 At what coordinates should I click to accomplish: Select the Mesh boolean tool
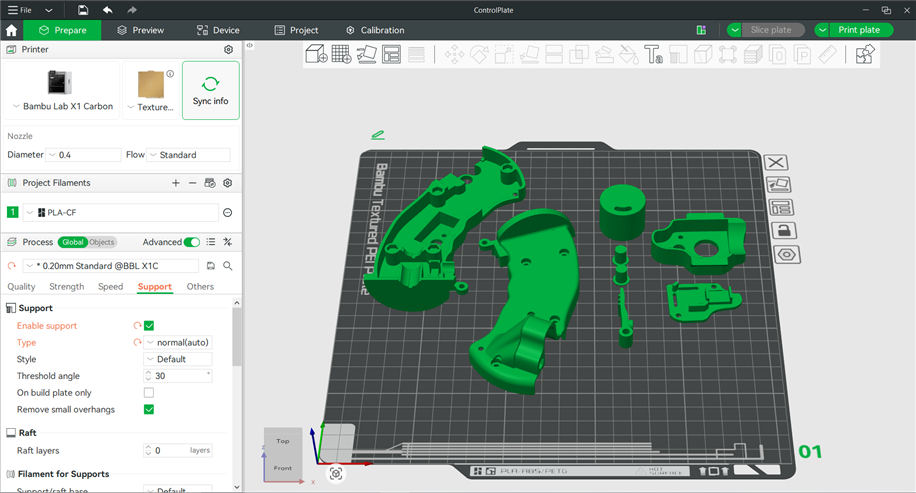(x=579, y=55)
